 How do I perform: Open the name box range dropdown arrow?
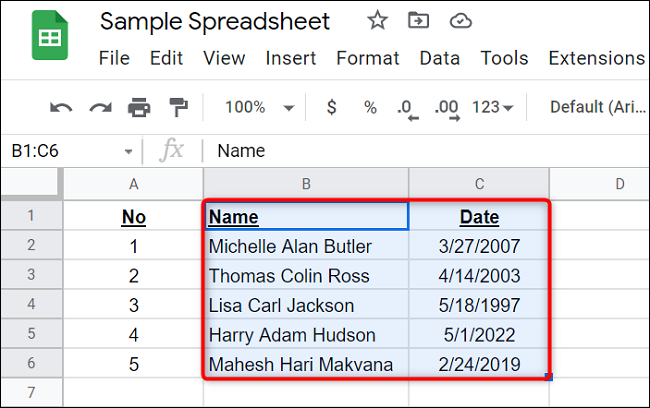pyautogui.click(x=128, y=151)
